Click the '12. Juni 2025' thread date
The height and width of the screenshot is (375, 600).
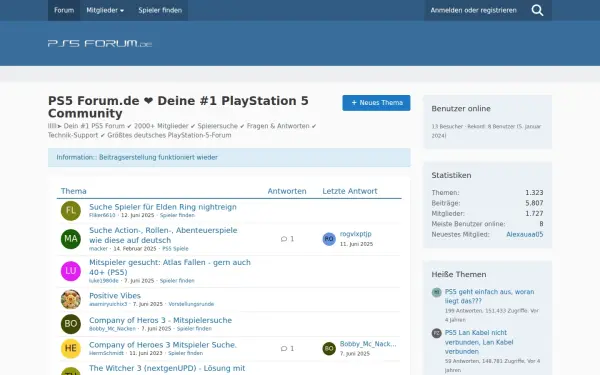click(137, 215)
